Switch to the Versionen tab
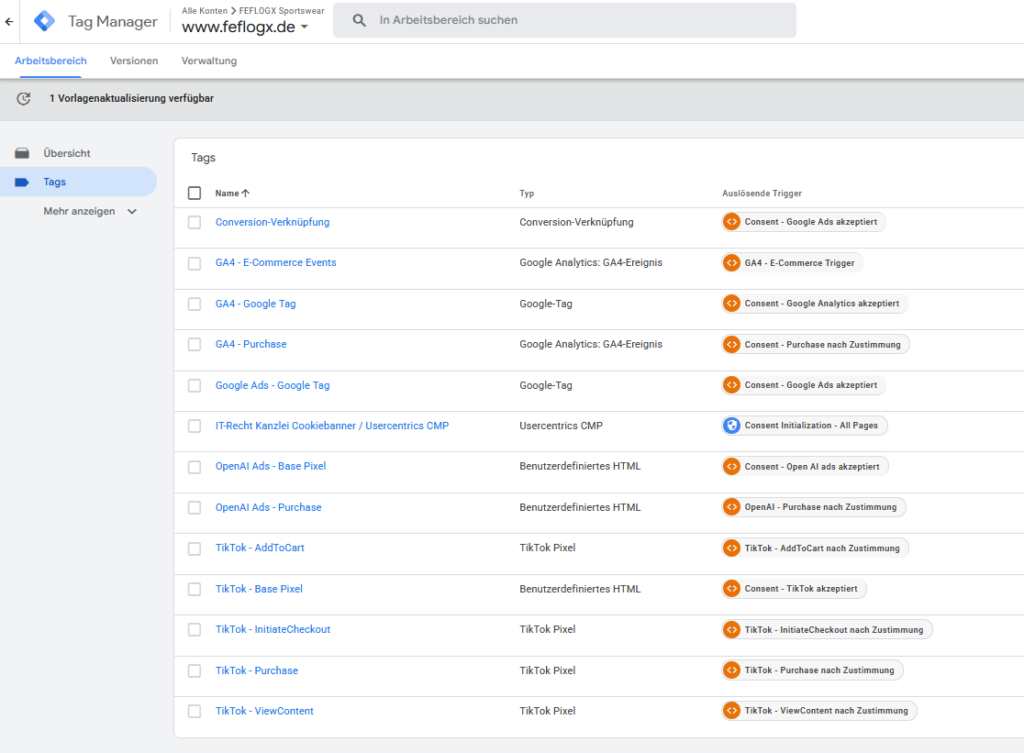 coord(134,61)
